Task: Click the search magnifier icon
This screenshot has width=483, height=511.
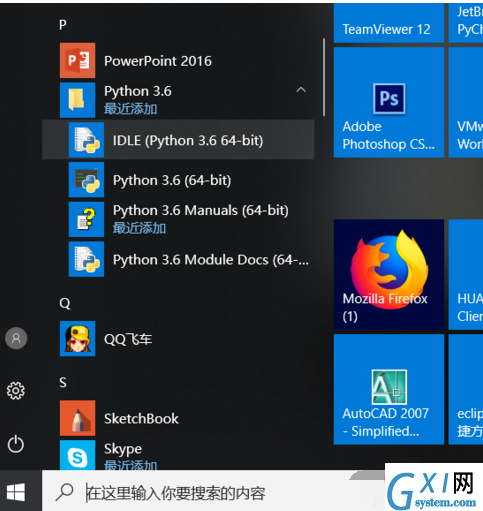Action: point(65,492)
